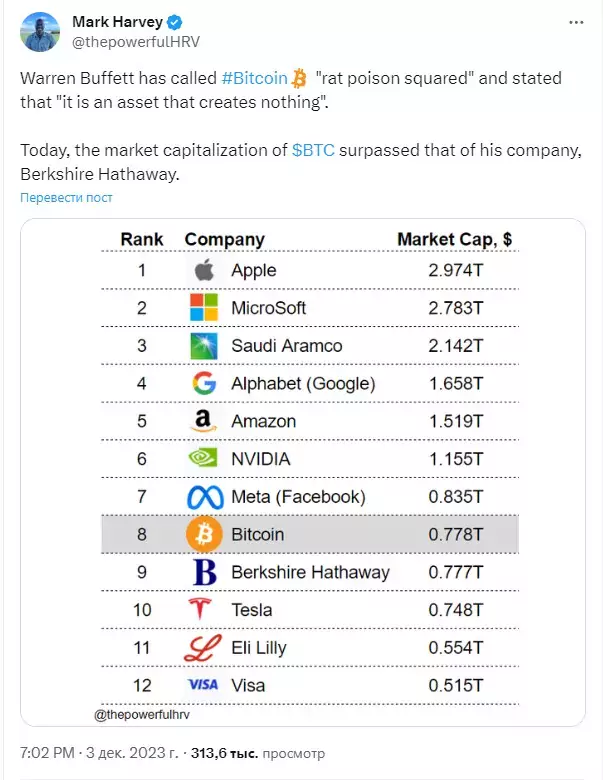Click the Apple logo in table
Image resolution: width=603 pixels, height=780 pixels.
pos(204,270)
